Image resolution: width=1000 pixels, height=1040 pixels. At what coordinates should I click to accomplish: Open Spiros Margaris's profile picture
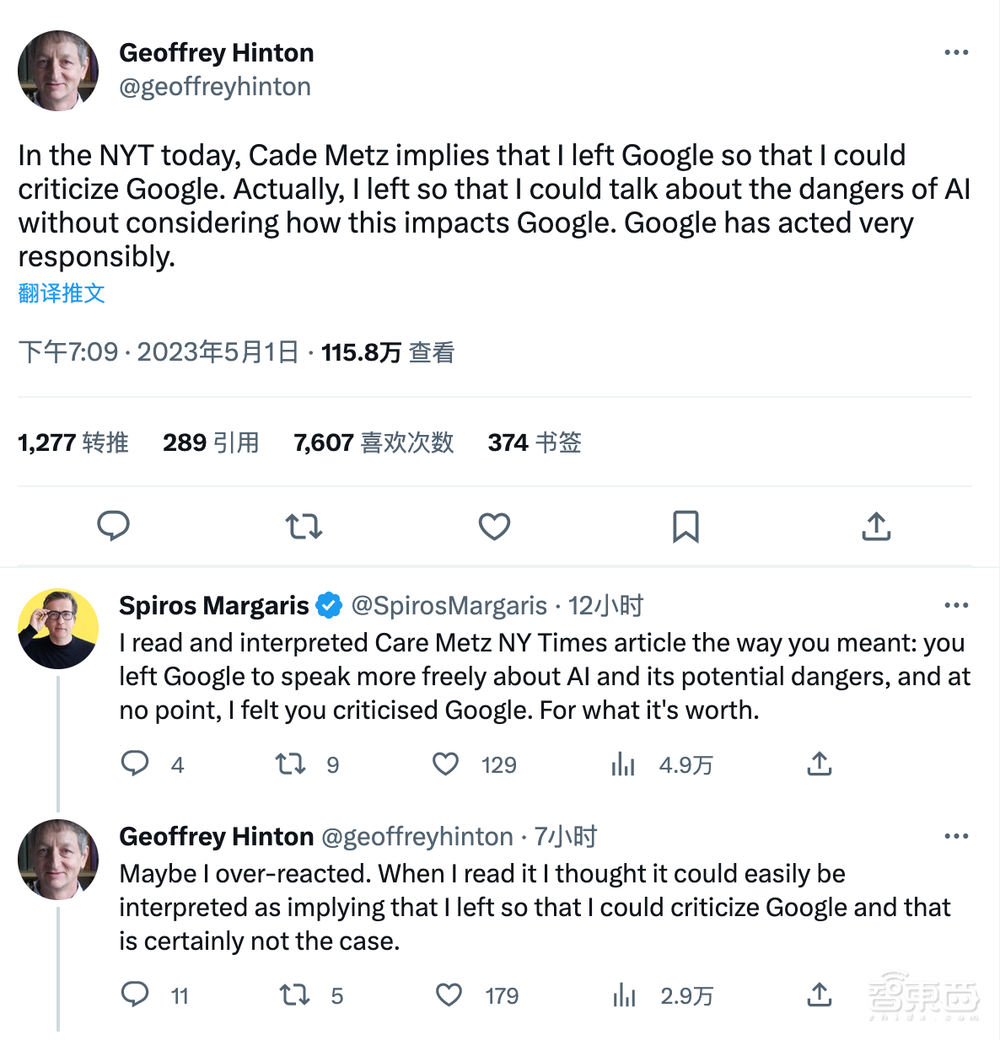pos(58,628)
